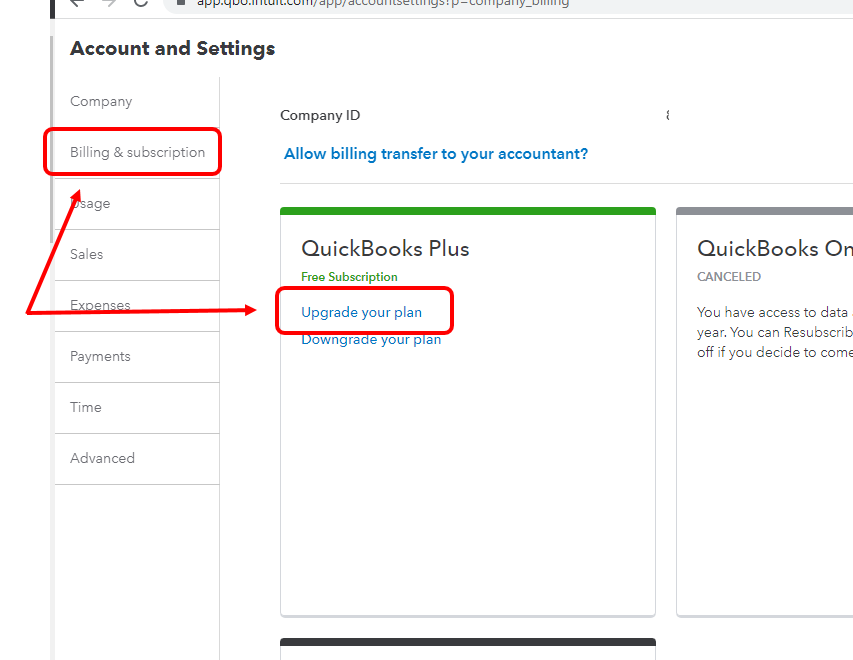Click the site lock icon in address bar
The height and width of the screenshot is (660, 853).
point(181,3)
